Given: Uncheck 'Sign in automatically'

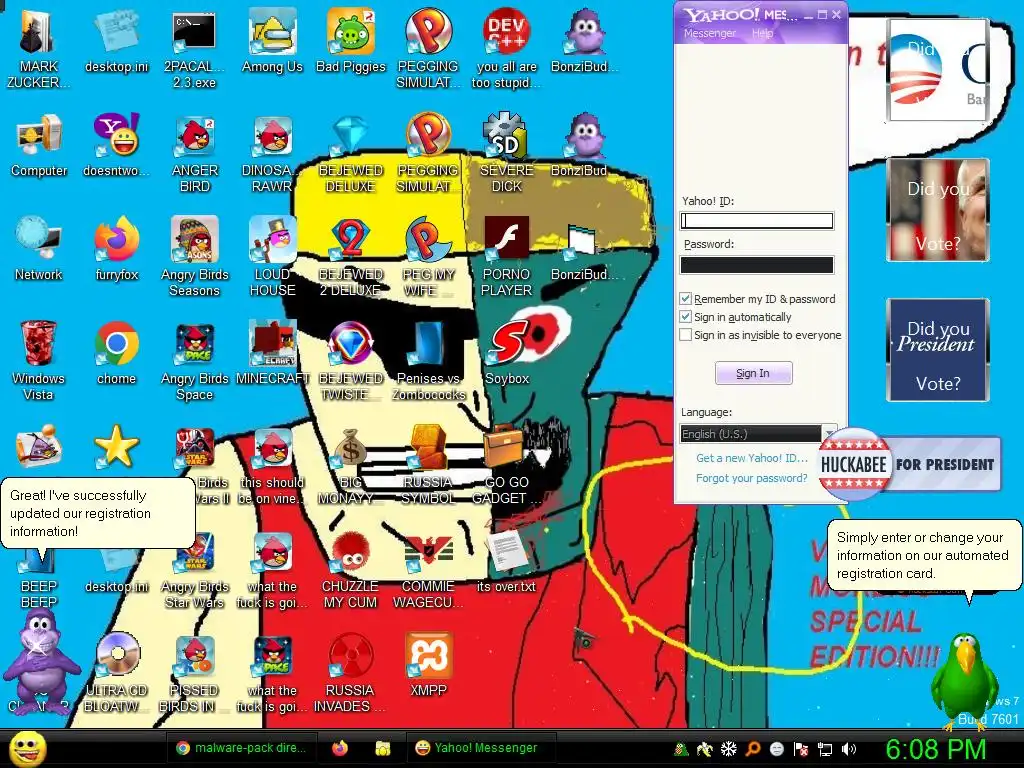Looking at the screenshot, I should [685, 317].
